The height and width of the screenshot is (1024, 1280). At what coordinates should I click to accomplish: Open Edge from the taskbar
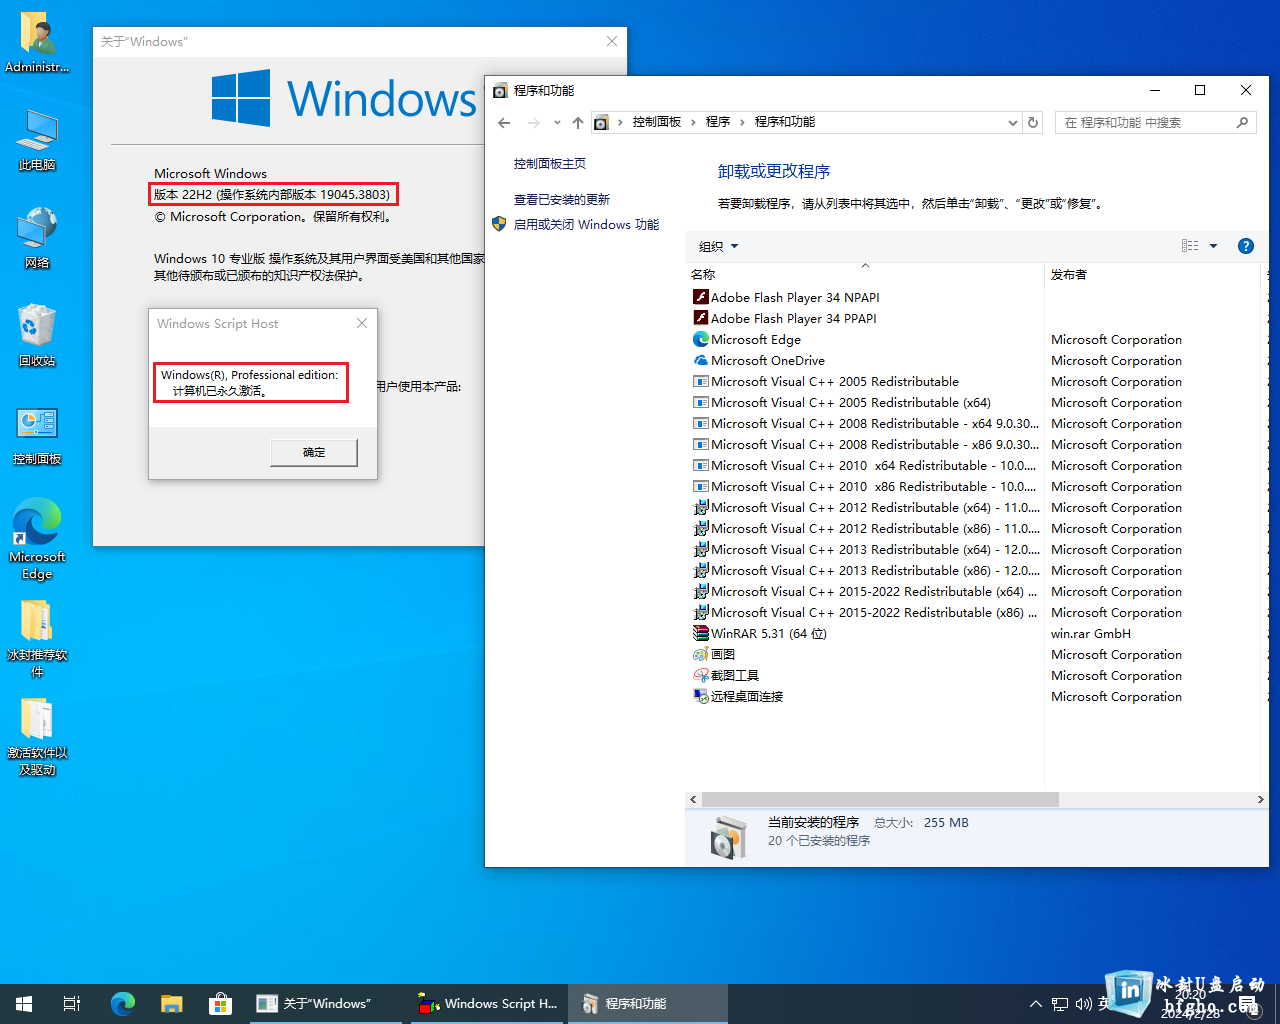[122, 1003]
